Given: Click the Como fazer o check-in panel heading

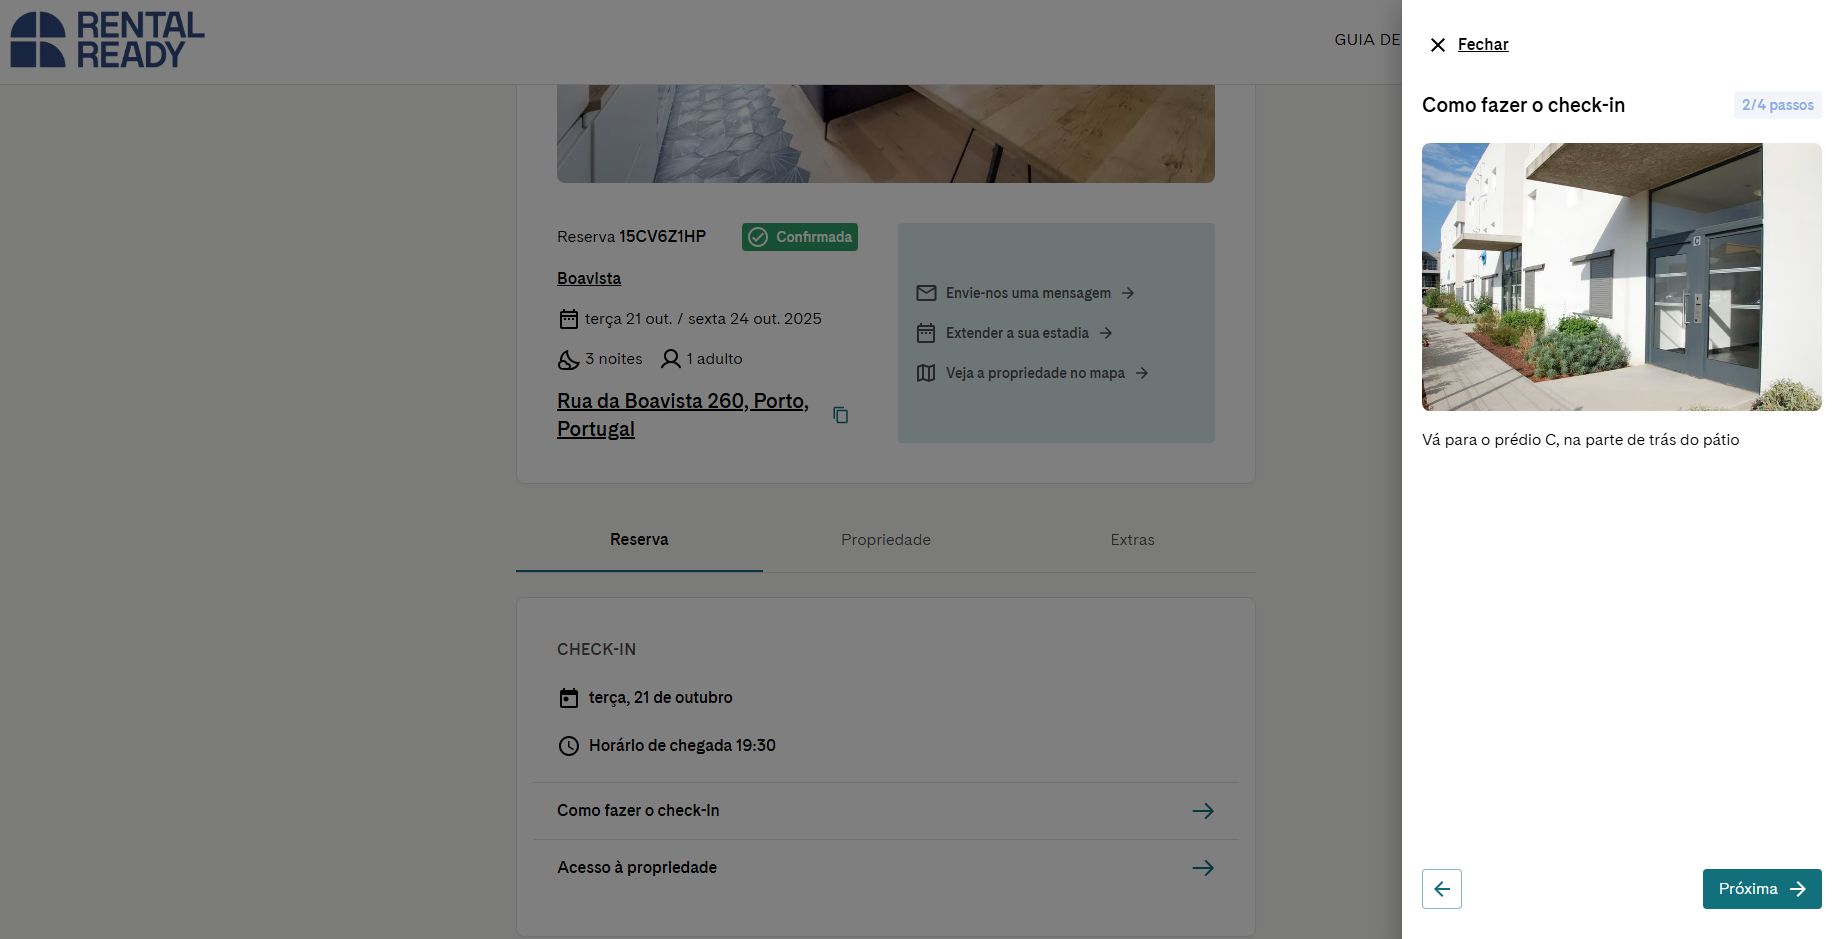Looking at the screenshot, I should (1523, 105).
